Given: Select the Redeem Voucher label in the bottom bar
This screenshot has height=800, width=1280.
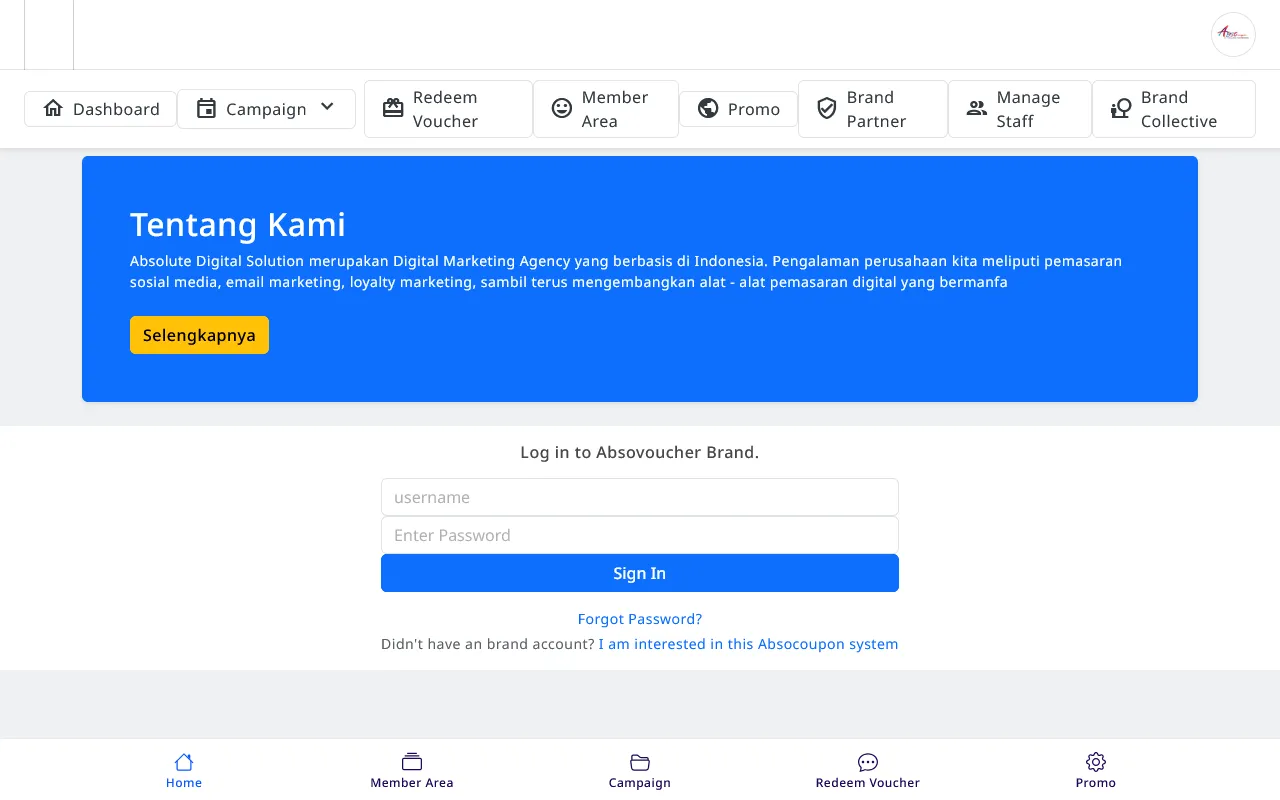Looking at the screenshot, I should [x=868, y=783].
